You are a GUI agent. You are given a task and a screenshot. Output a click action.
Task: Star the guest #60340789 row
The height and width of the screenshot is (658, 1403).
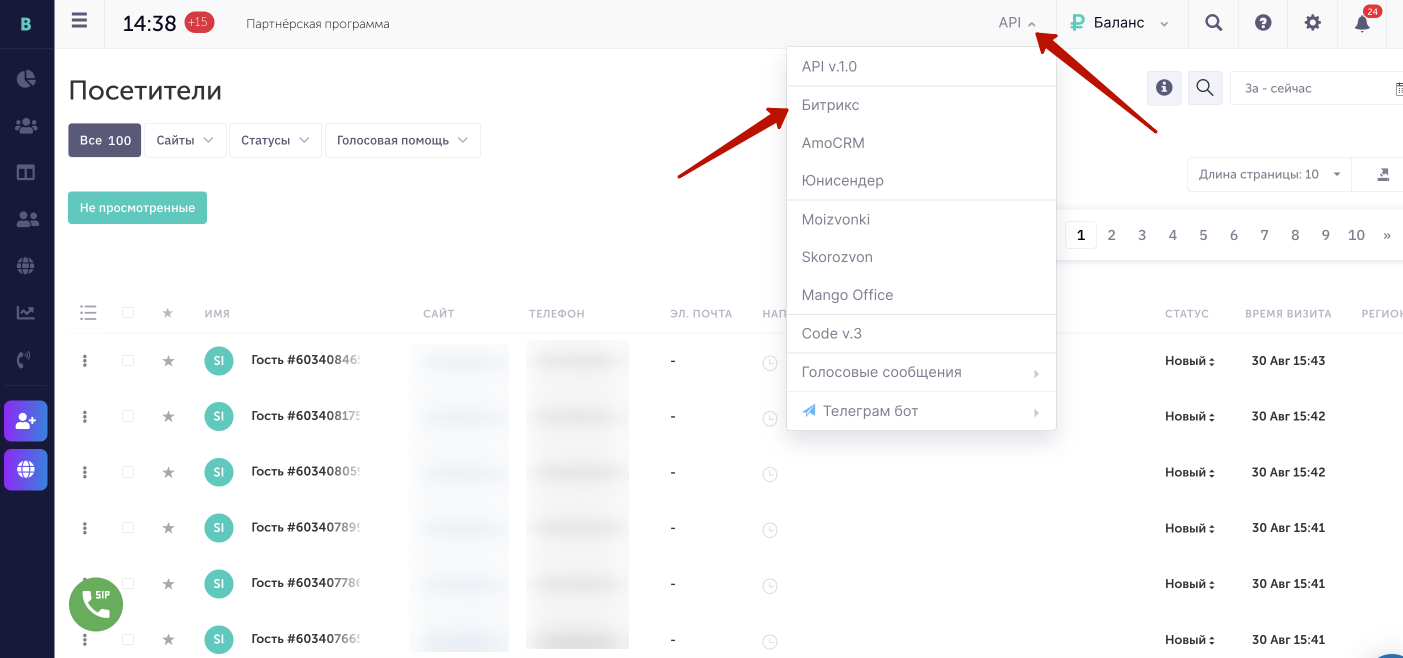168,528
